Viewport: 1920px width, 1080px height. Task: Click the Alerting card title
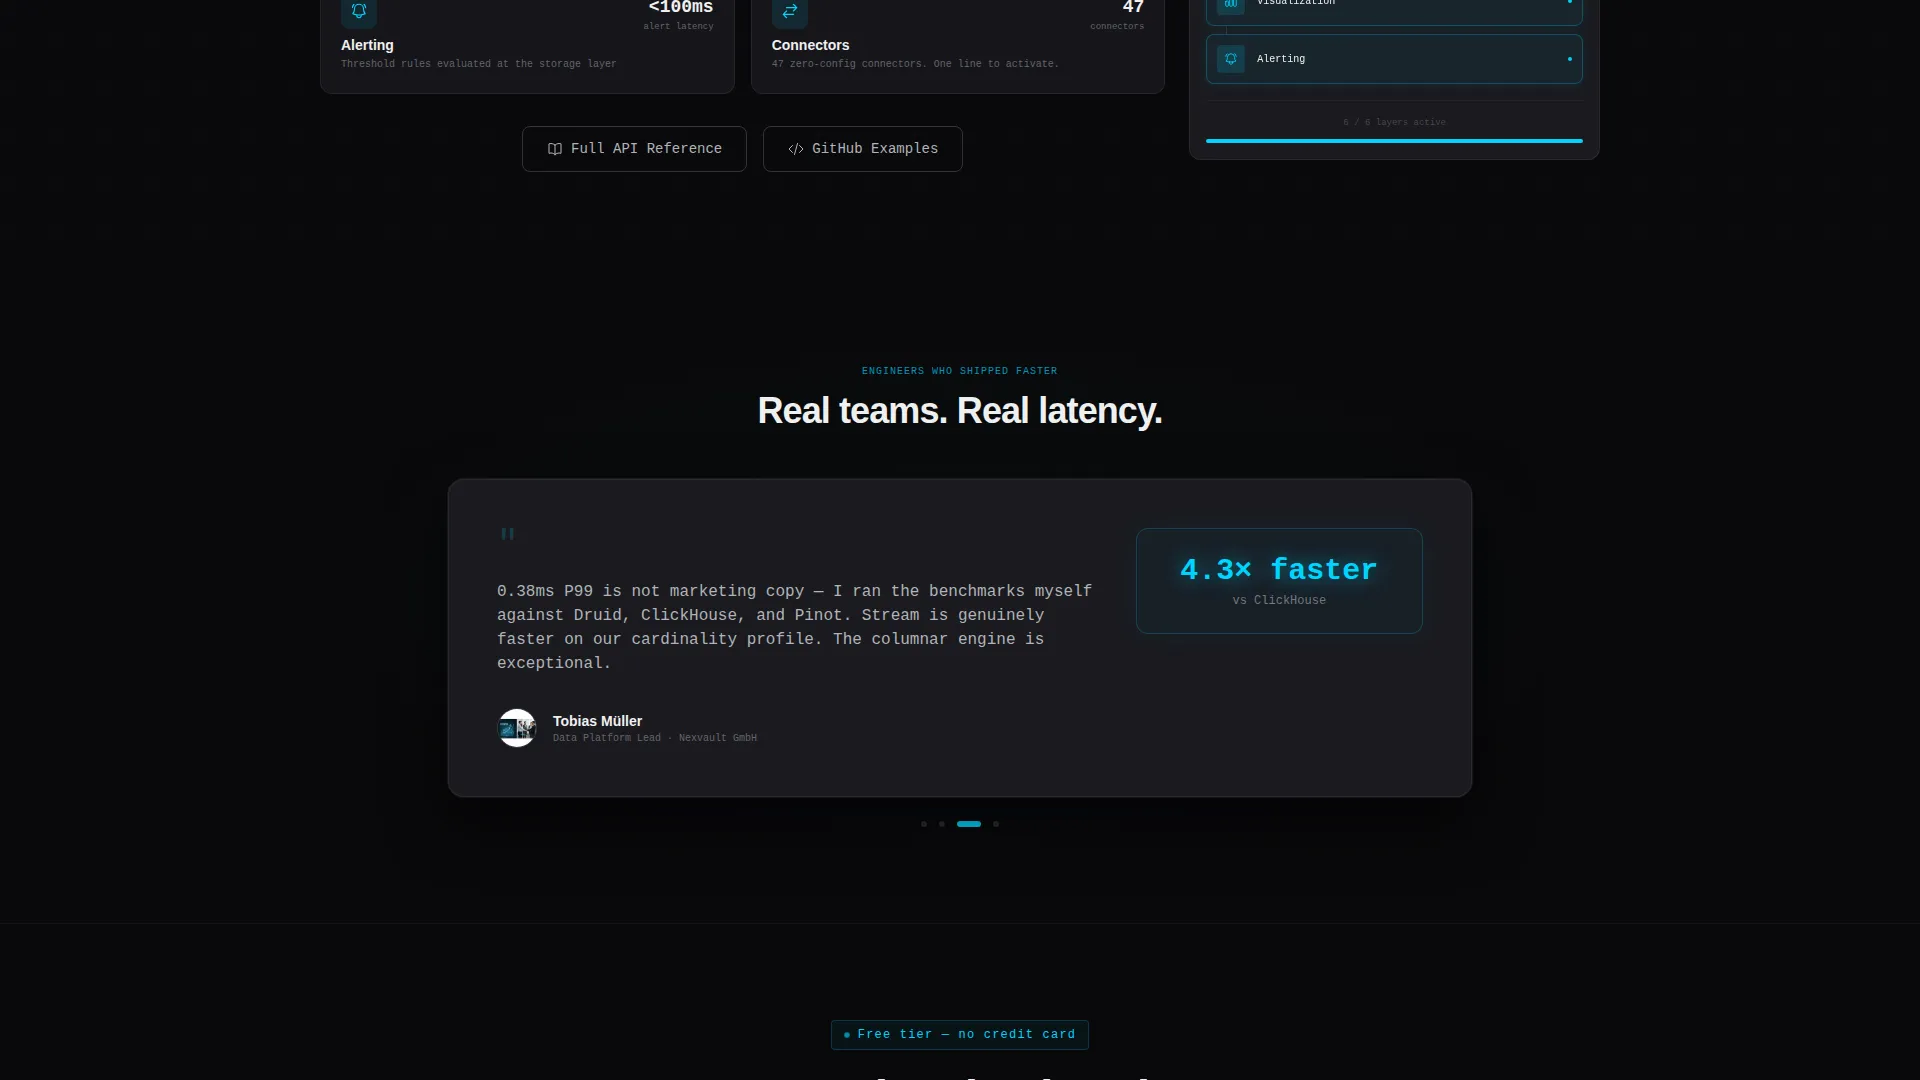point(367,45)
